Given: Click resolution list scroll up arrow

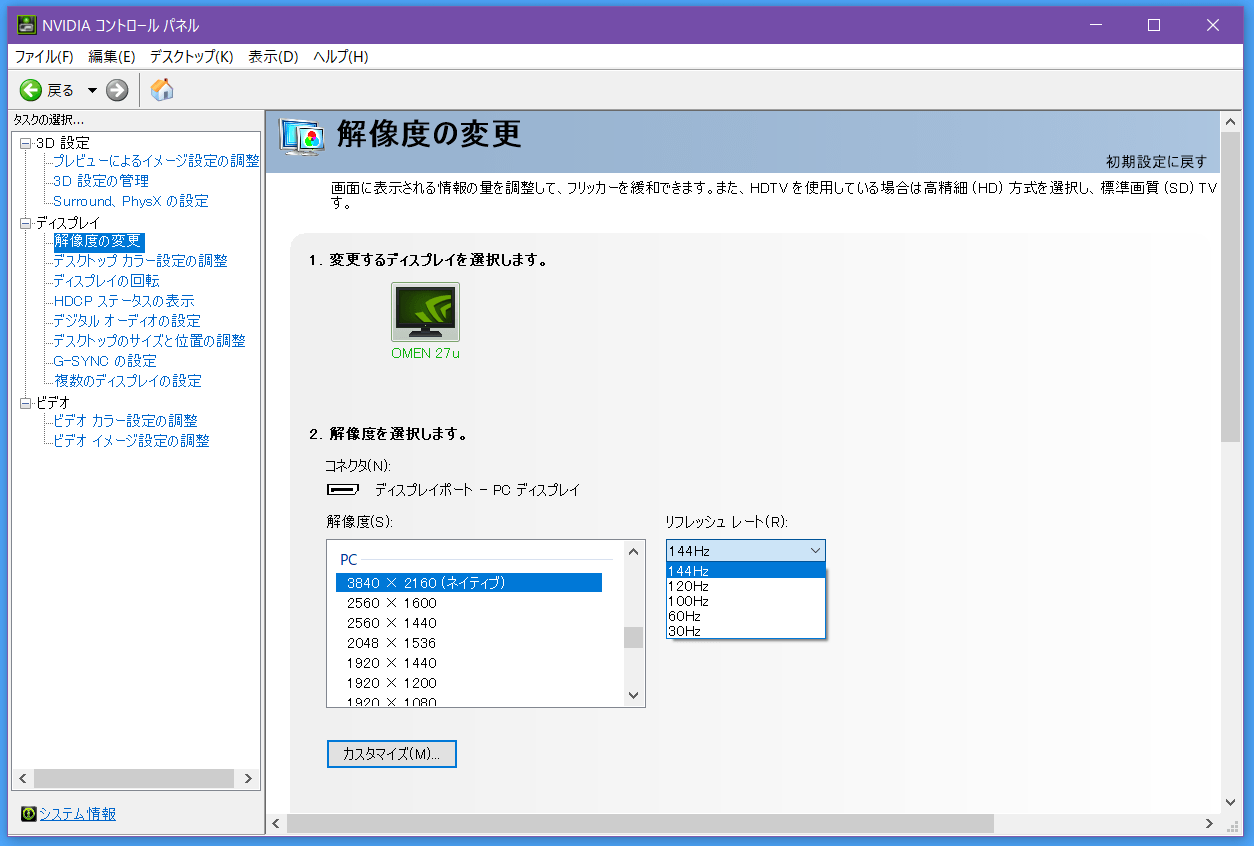Looking at the screenshot, I should point(633,551).
